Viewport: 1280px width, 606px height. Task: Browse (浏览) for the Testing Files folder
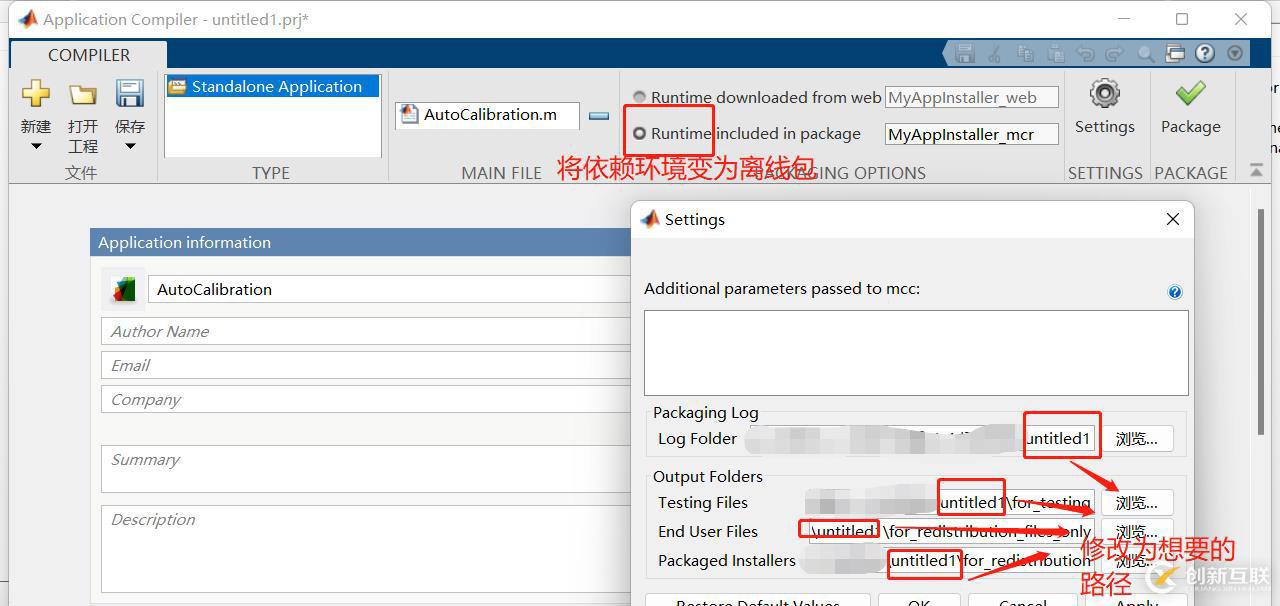pos(1137,503)
